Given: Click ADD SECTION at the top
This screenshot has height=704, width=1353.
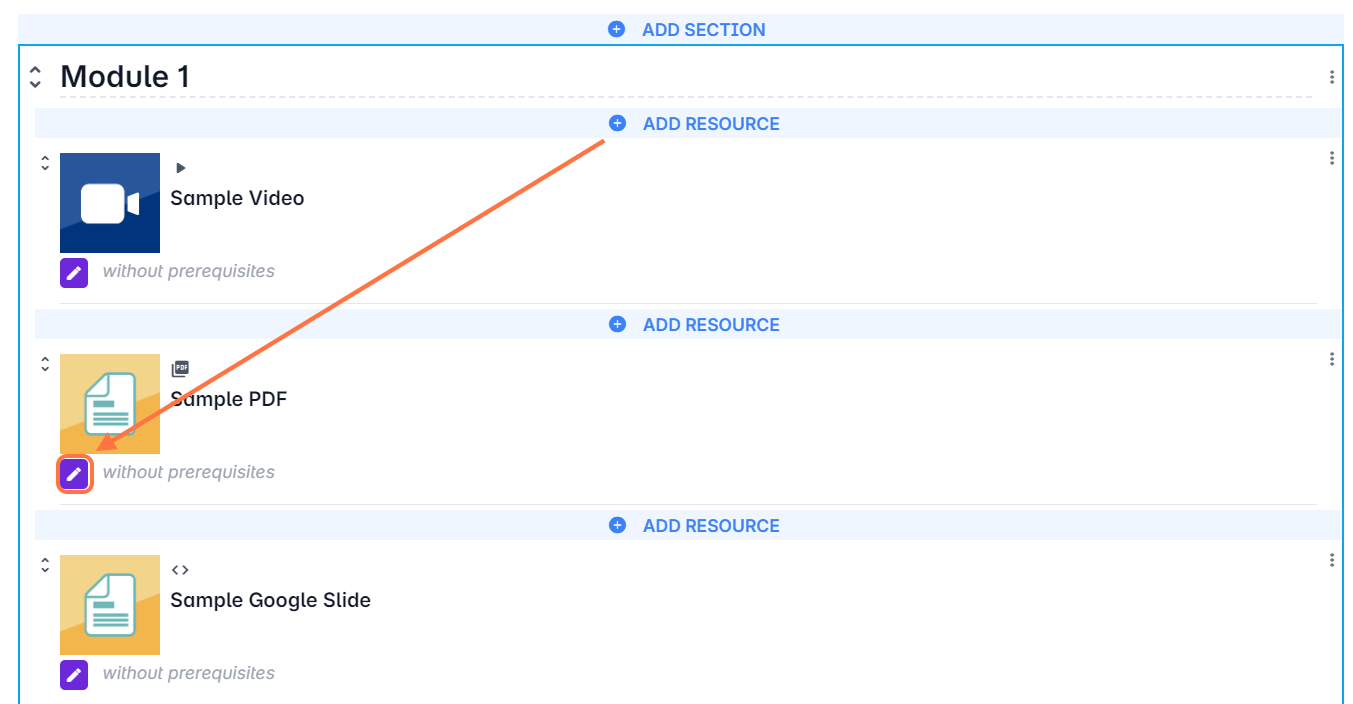Looking at the screenshot, I should [x=703, y=30].
